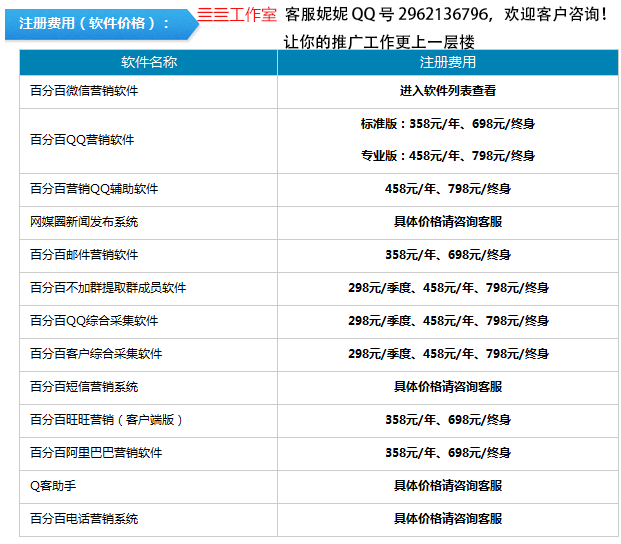Click the 让你的推广工作更上一层楼 slogan
Image resolution: width=621 pixels, height=544 pixels.
click(379, 42)
